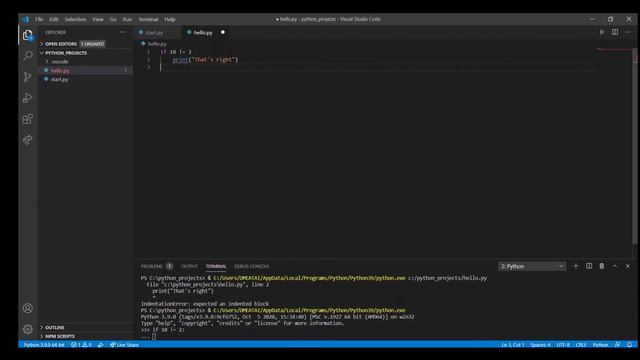640x360 pixels.
Task: Open the Extensions view
Action: pyautogui.click(x=28, y=119)
